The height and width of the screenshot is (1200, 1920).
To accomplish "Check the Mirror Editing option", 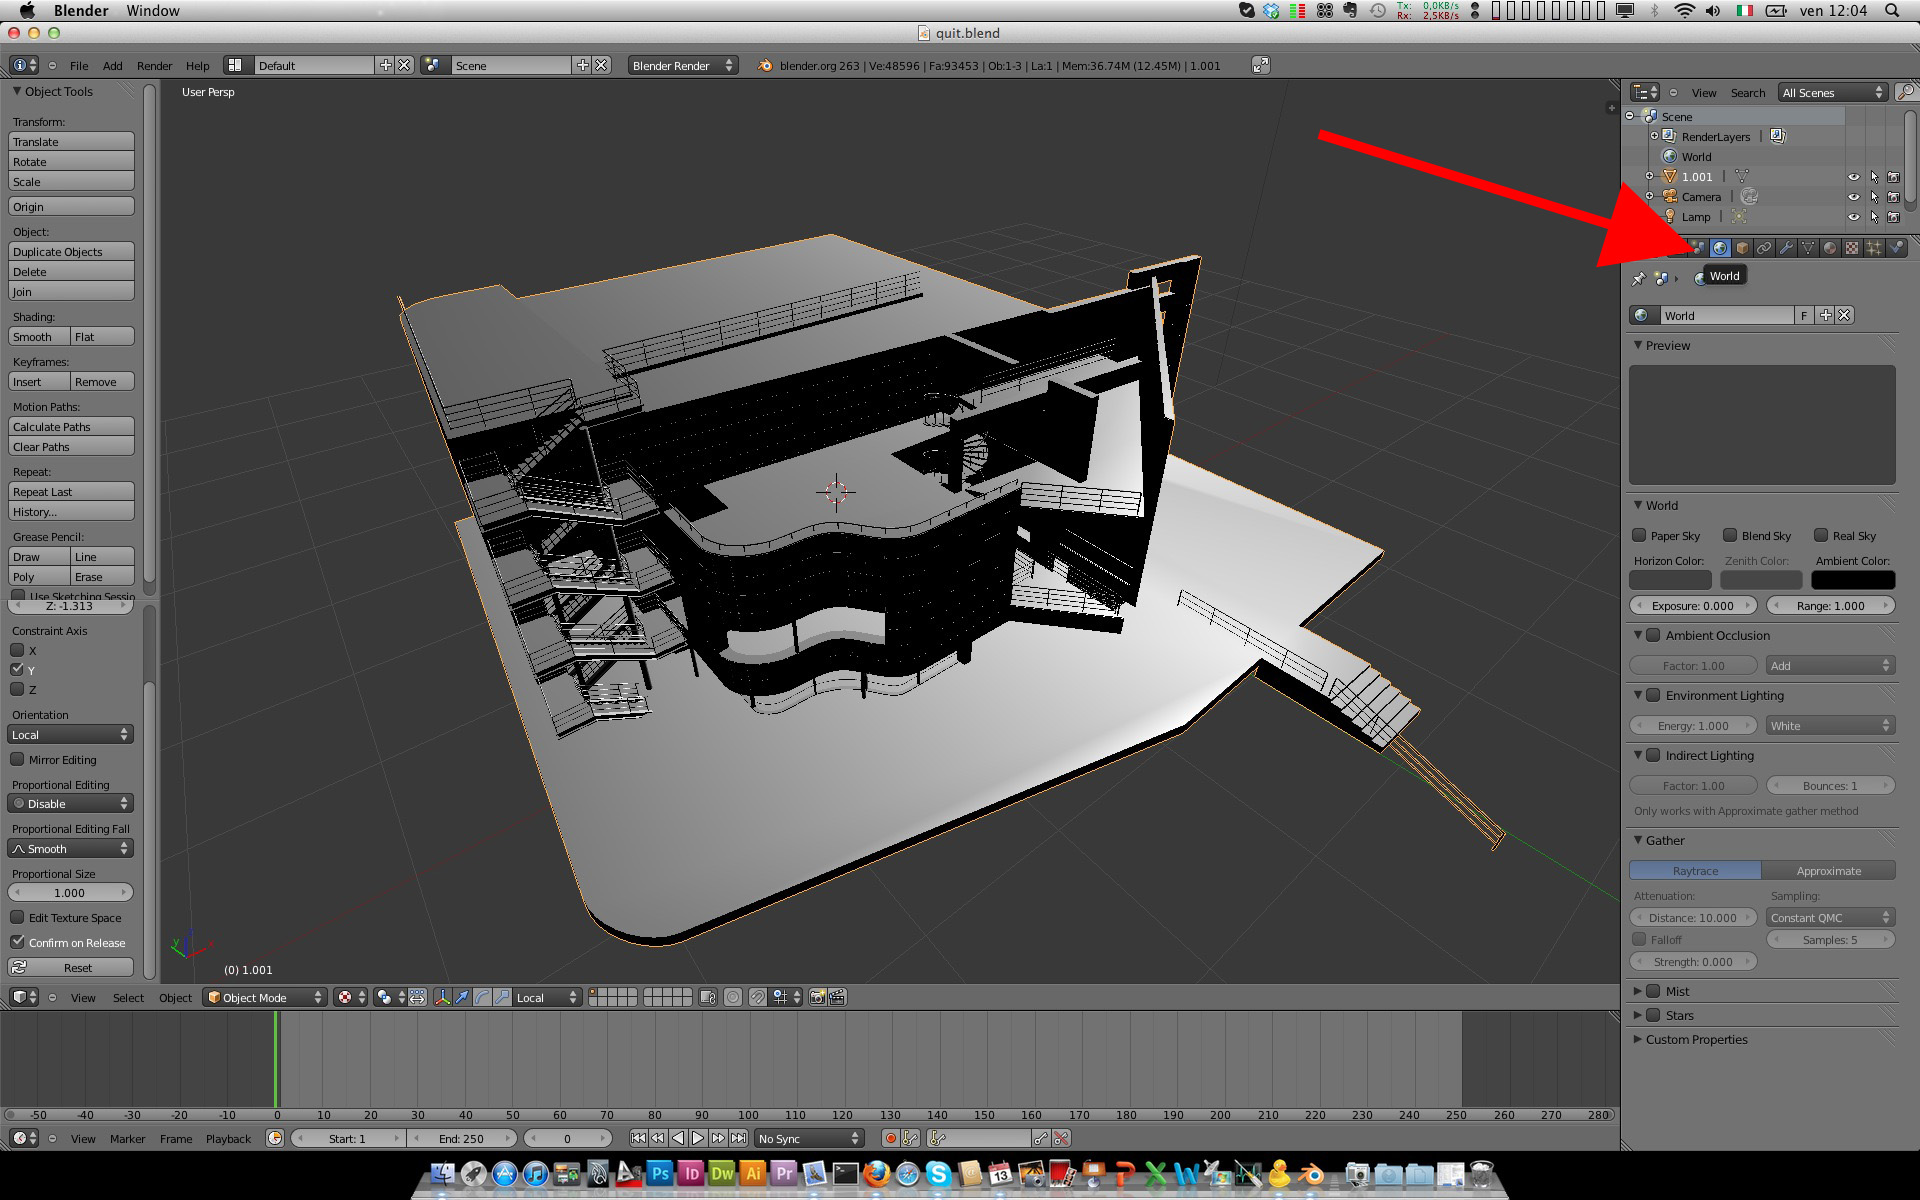I will pyautogui.click(x=17, y=759).
